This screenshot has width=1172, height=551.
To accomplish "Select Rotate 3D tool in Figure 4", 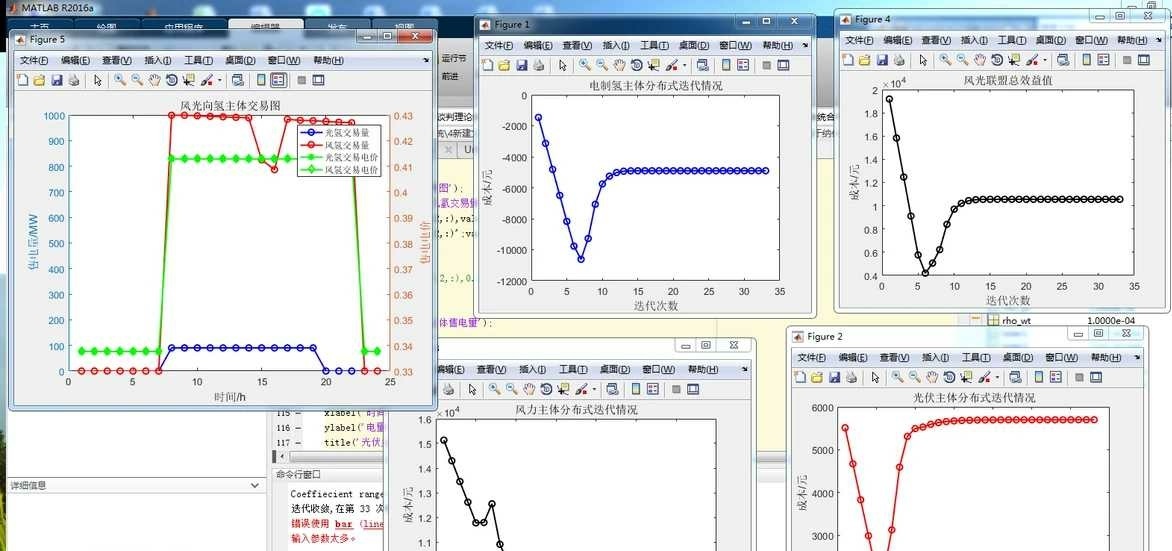I will pyautogui.click(x=997, y=60).
